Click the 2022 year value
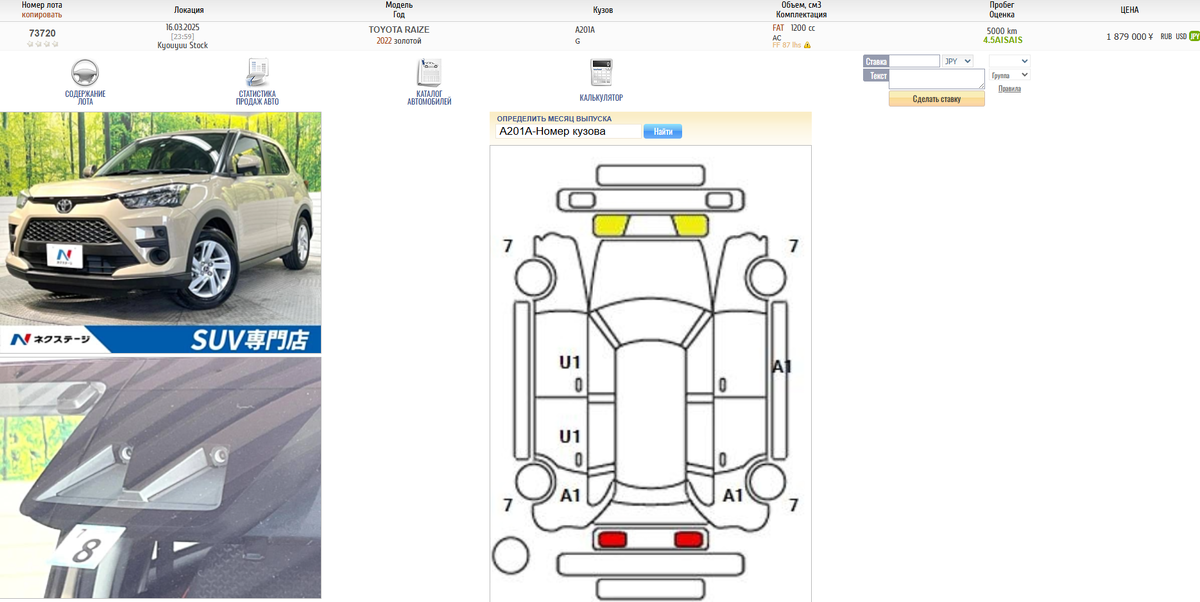 click(x=385, y=41)
